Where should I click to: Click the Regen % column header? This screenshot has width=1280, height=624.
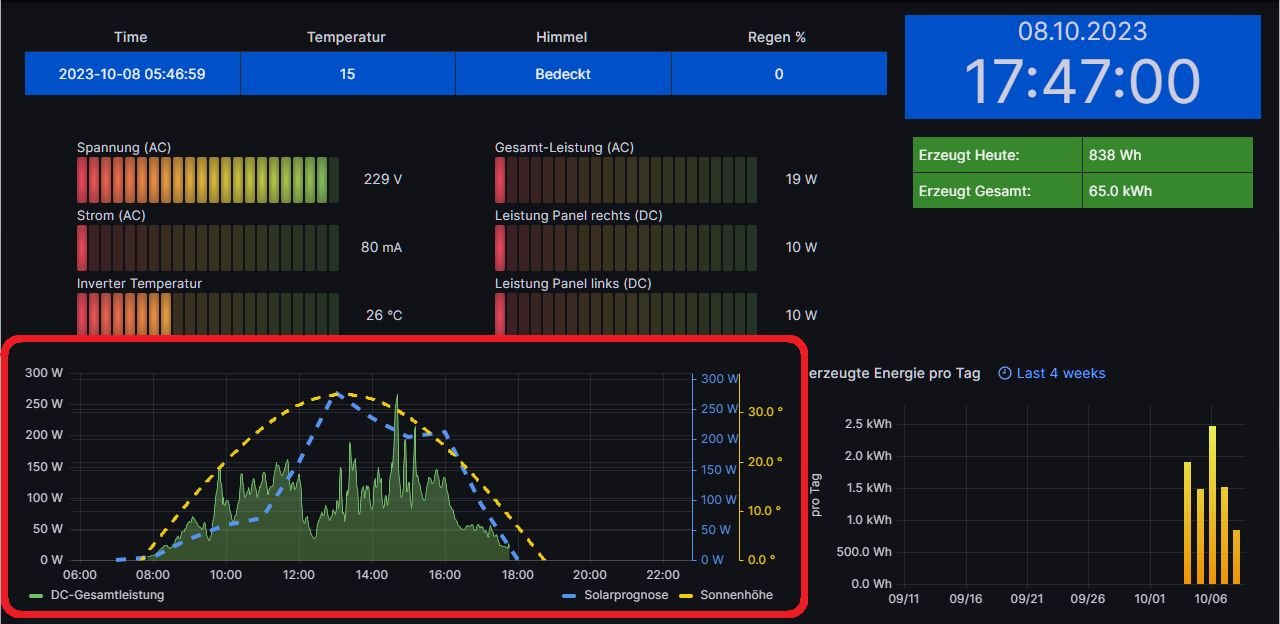(777, 37)
